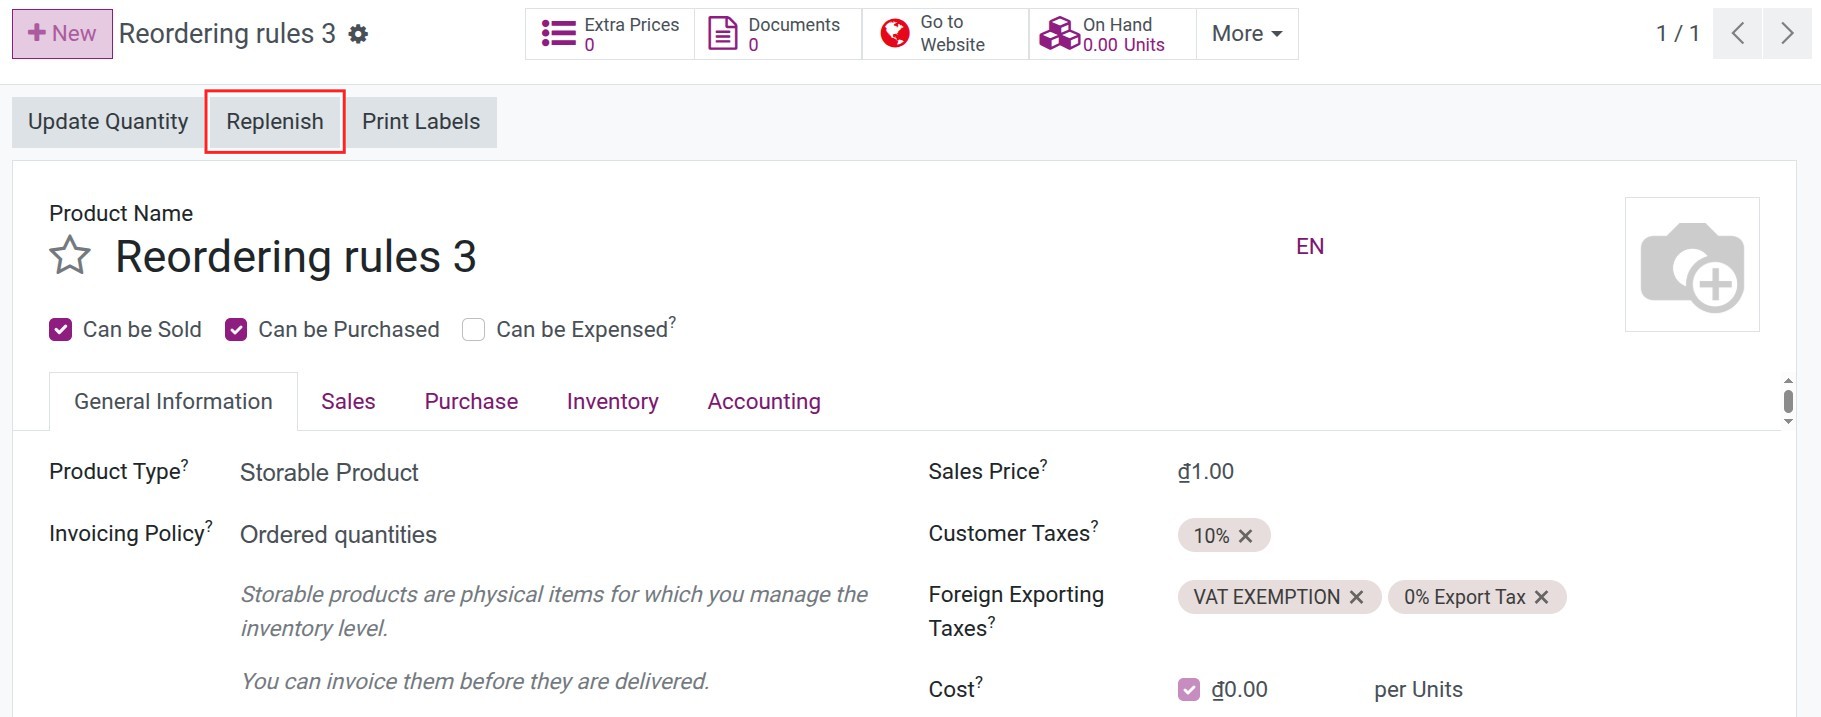Click the Go to Website globe icon

[x=894, y=34]
